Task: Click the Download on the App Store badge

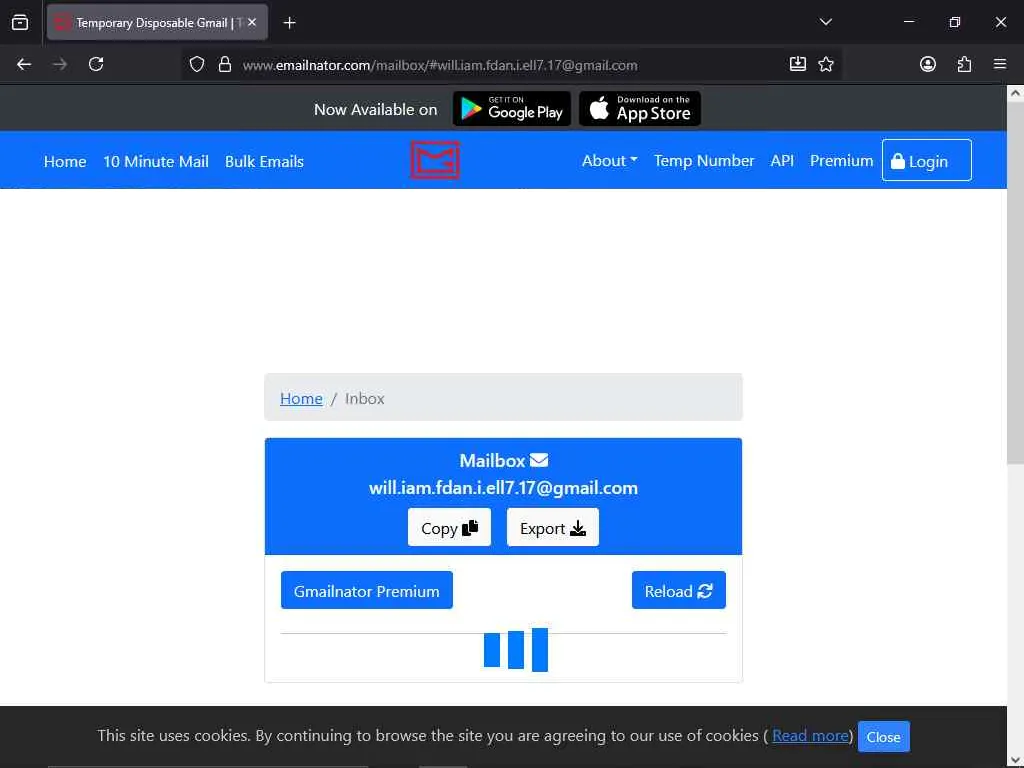Action: click(x=640, y=108)
